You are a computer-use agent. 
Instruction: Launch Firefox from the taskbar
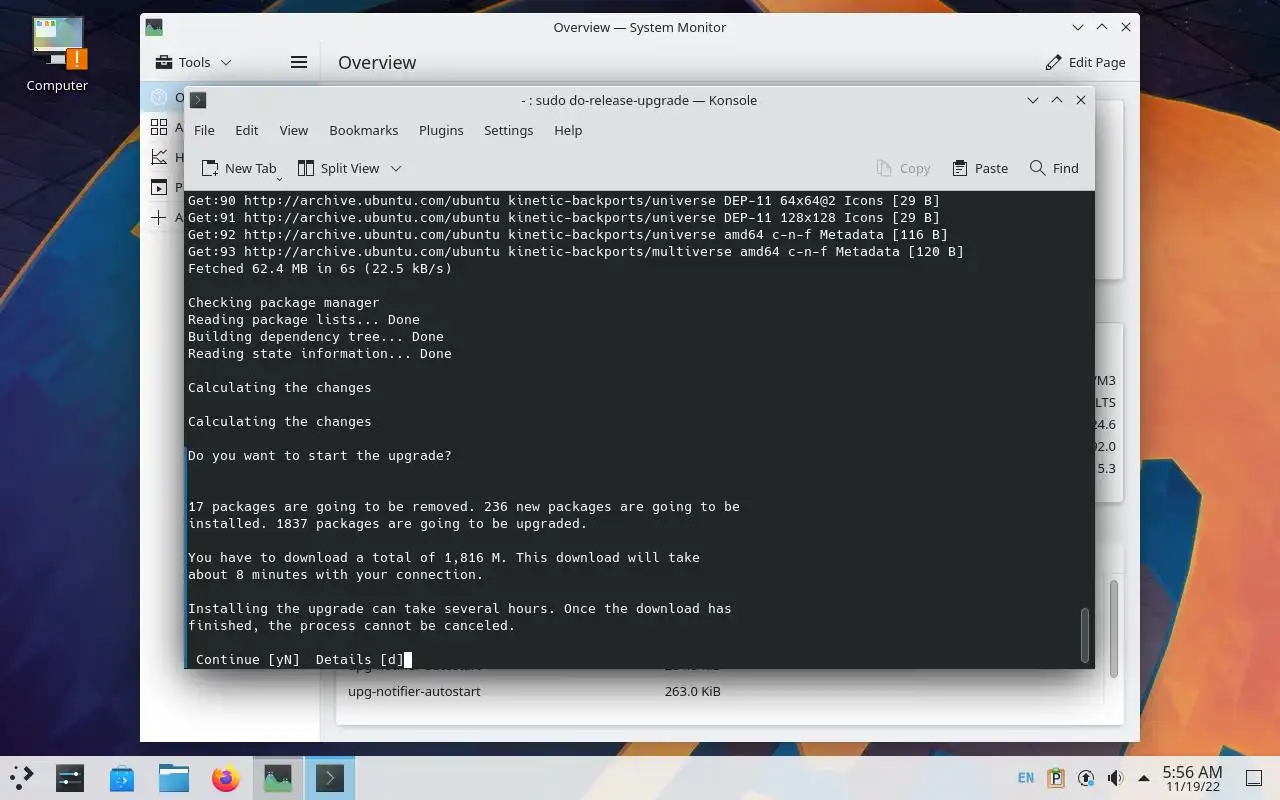(226, 777)
